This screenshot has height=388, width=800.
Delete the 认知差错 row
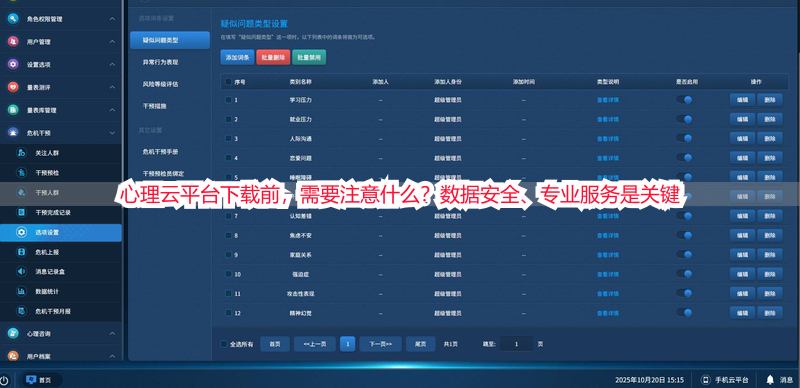click(769, 216)
